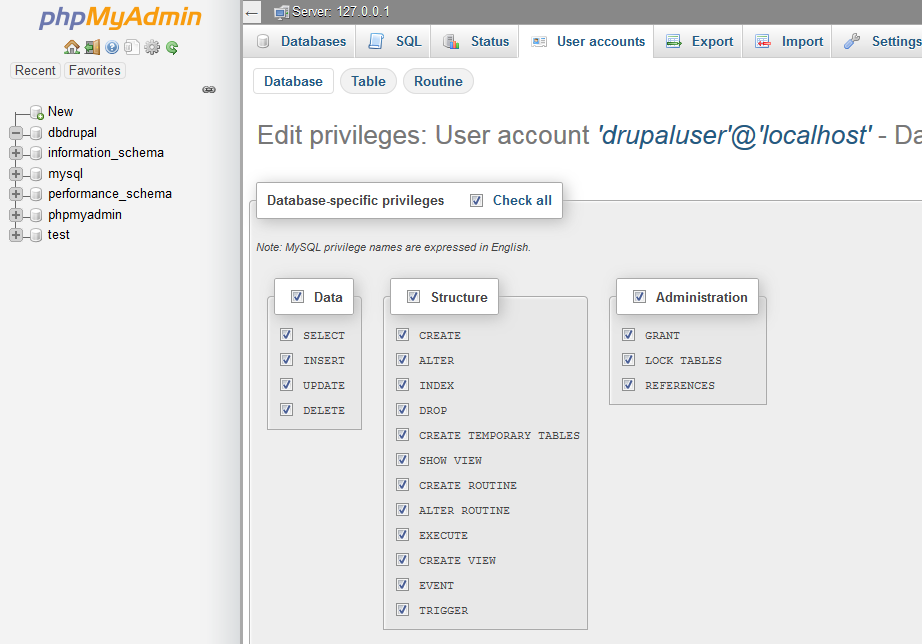Screen dimensions: 922x644
Task: Click the link chain icon in sidebar
Action: [x=209, y=89]
